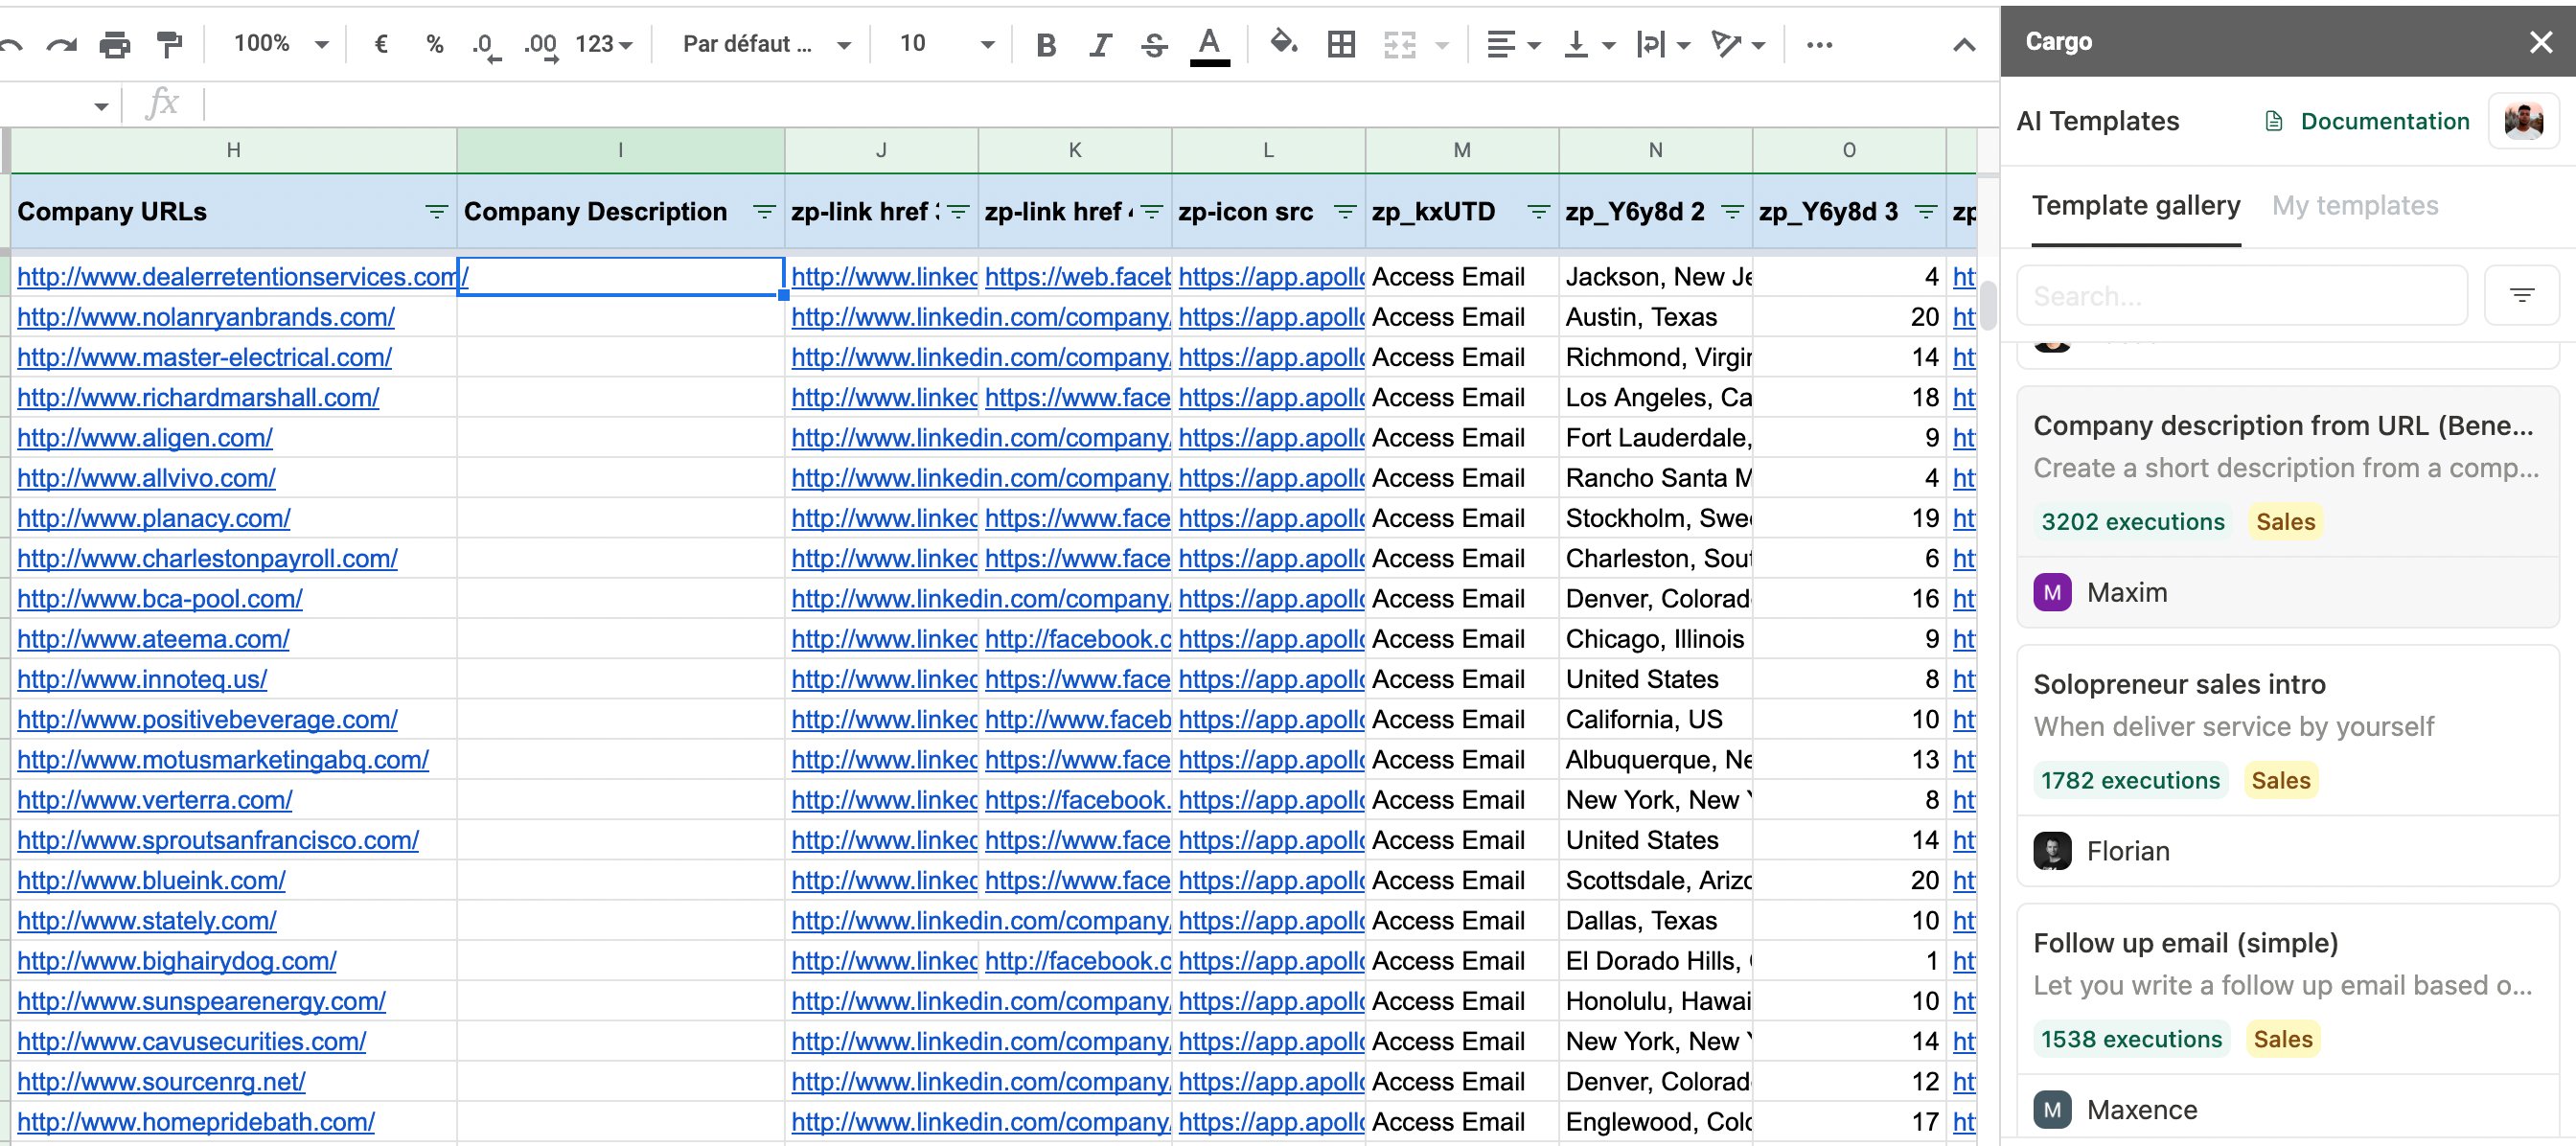2576x1146 pixels.
Task: Expand the Par défaut font dropdown
Action: point(765,44)
